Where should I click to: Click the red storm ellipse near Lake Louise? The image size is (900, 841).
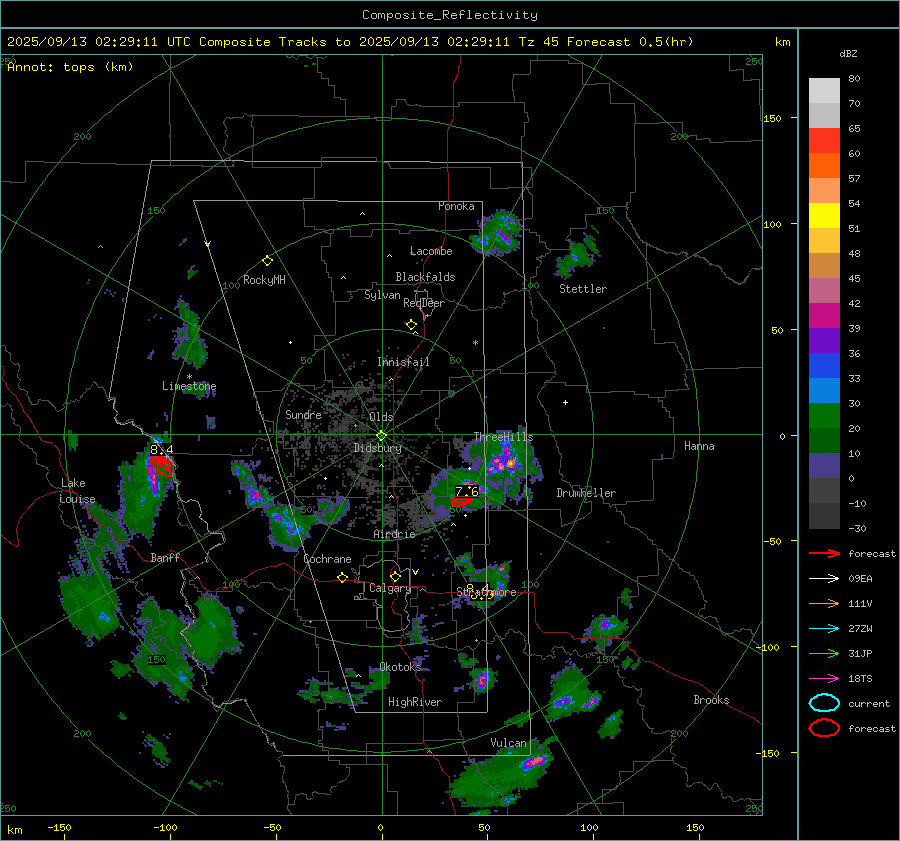click(x=161, y=466)
